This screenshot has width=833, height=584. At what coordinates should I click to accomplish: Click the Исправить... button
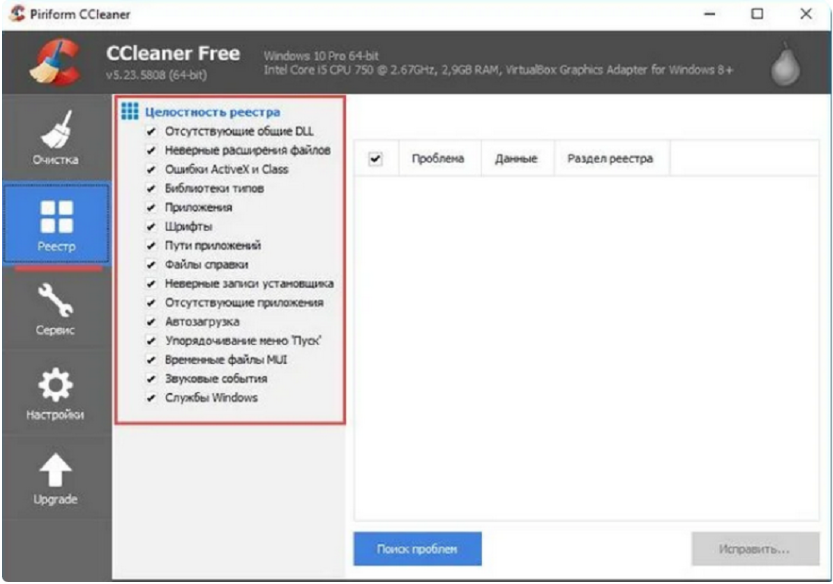[755, 549]
